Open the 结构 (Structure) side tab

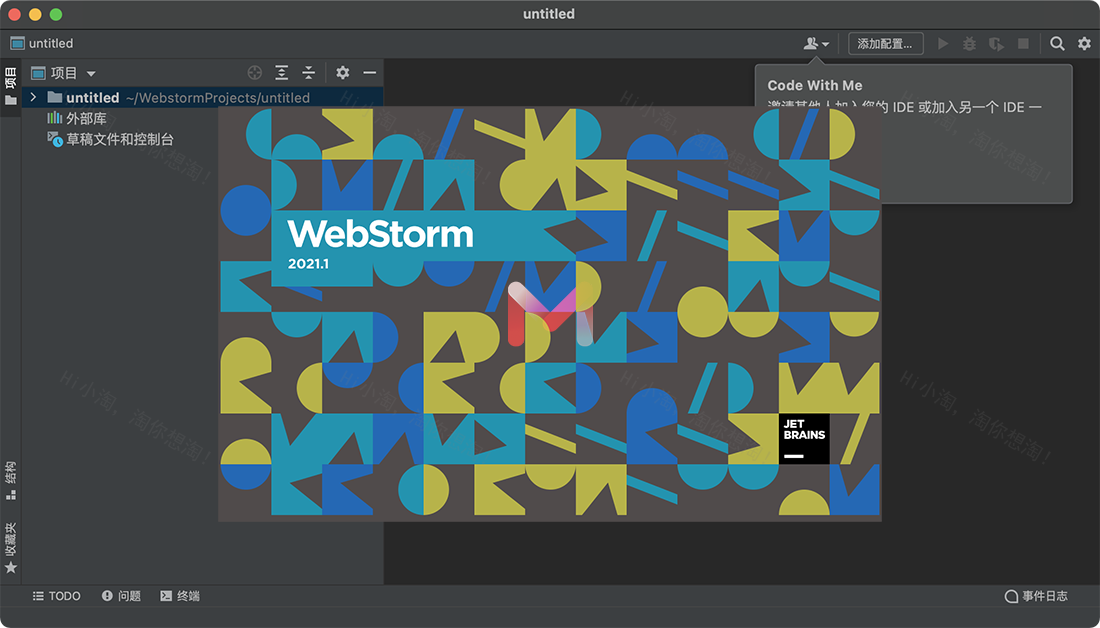(11, 481)
